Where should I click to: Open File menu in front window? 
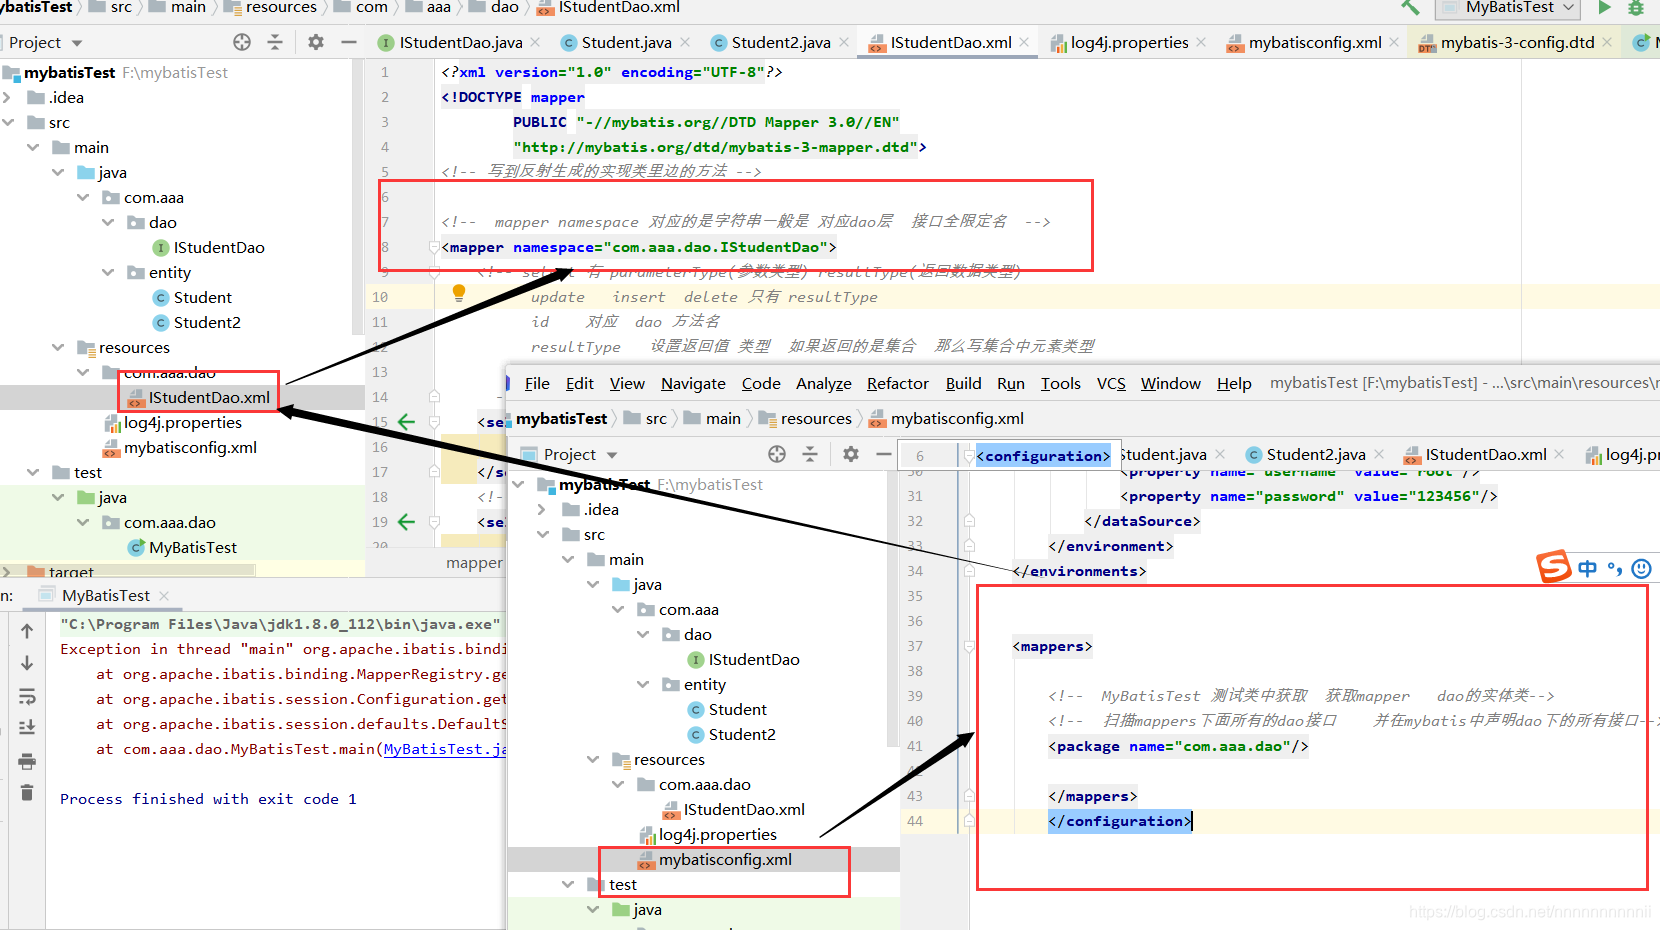coord(537,383)
